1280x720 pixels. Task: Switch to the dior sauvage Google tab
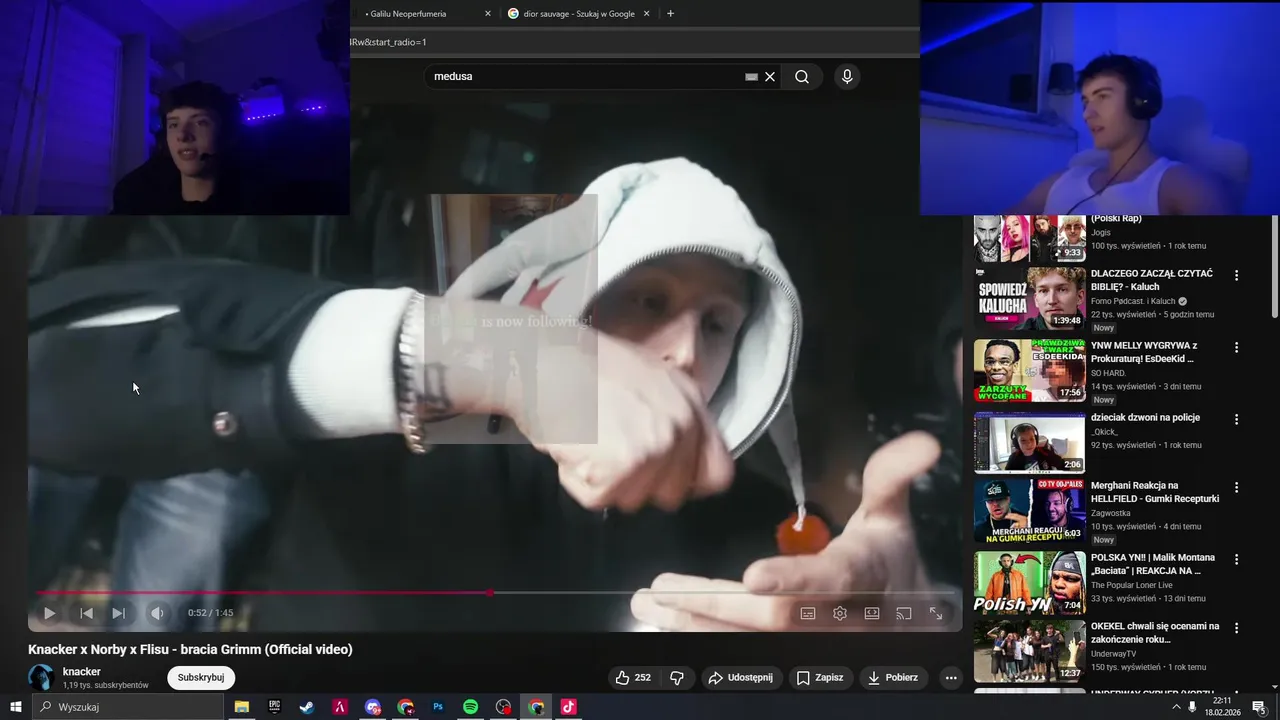click(579, 14)
